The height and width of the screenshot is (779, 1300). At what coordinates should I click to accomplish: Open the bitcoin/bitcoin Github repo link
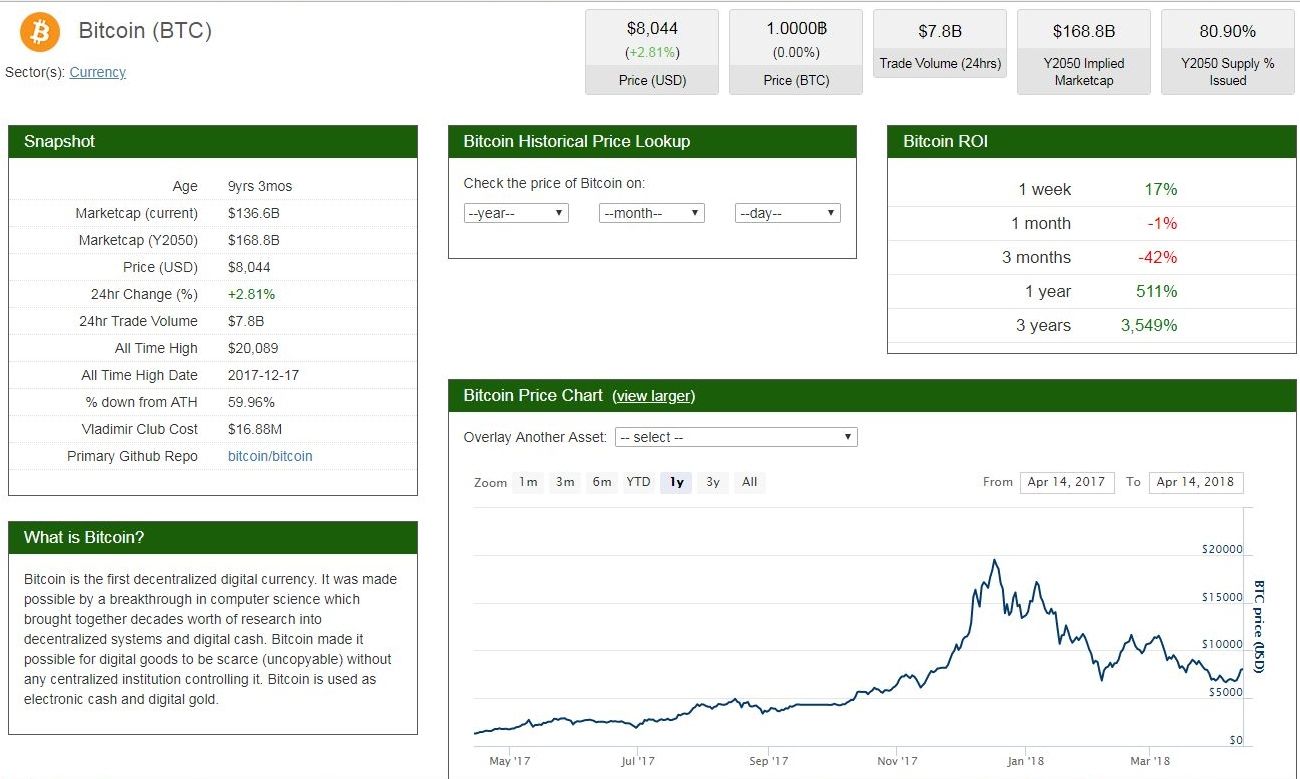270,456
